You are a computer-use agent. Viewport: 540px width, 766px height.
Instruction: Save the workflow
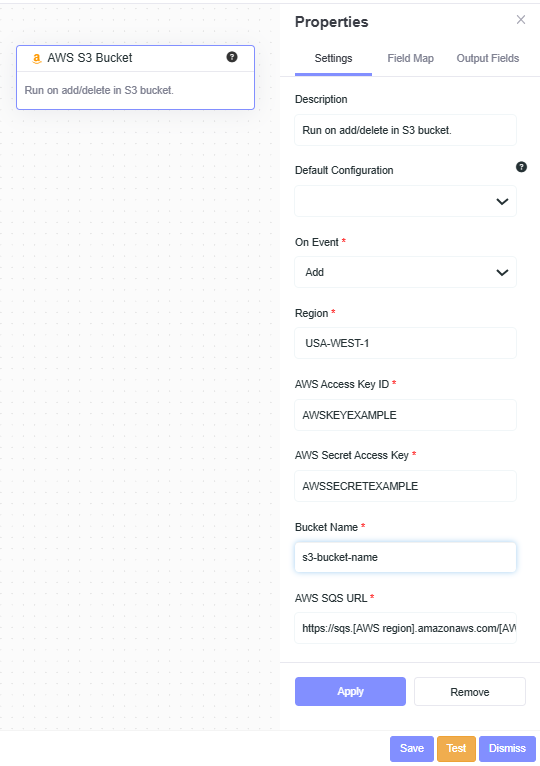[412, 748]
